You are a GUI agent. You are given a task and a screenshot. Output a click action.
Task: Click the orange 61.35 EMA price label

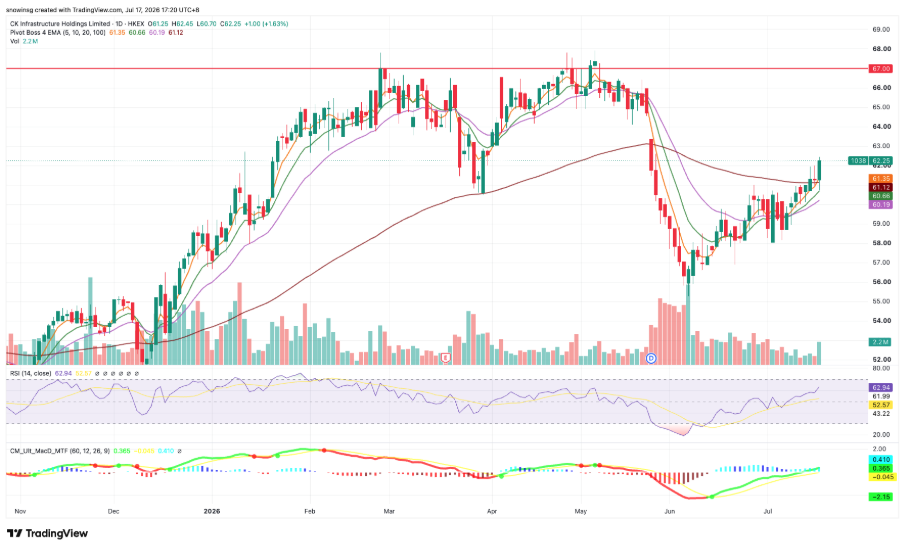pyautogui.click(x=880, y=179)
